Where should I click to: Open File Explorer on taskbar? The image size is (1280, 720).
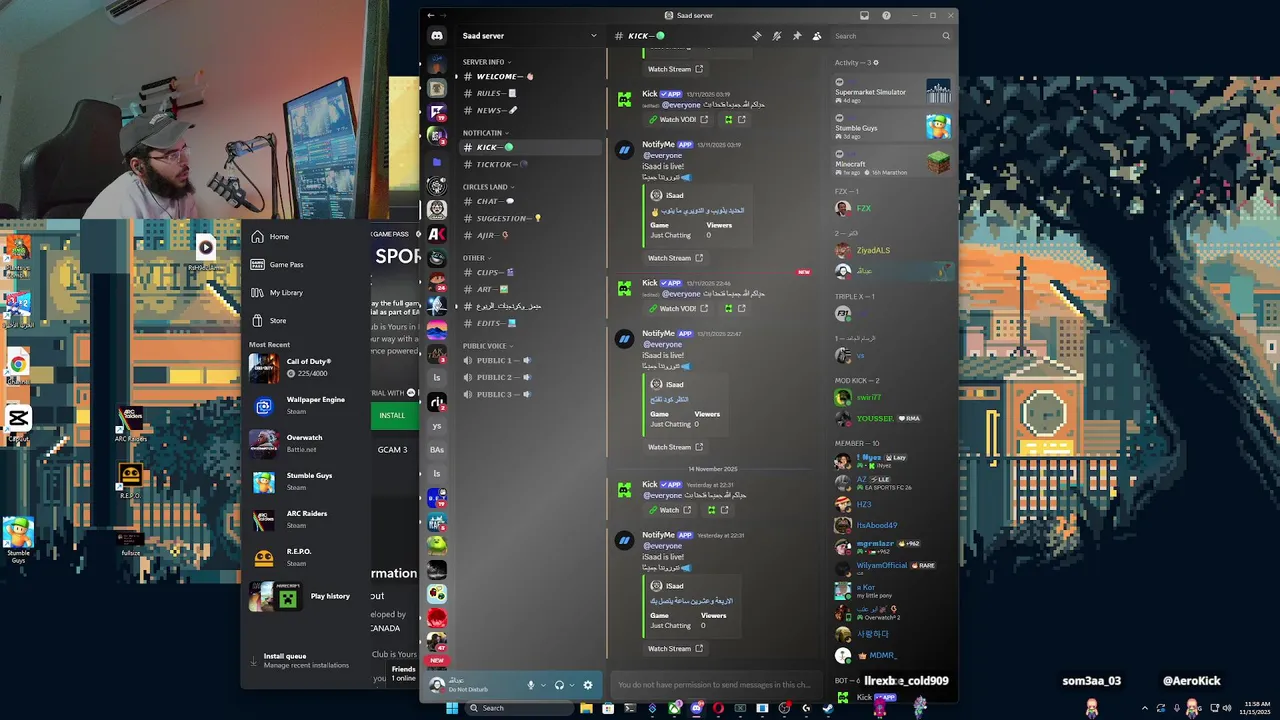tap(586, 708)
